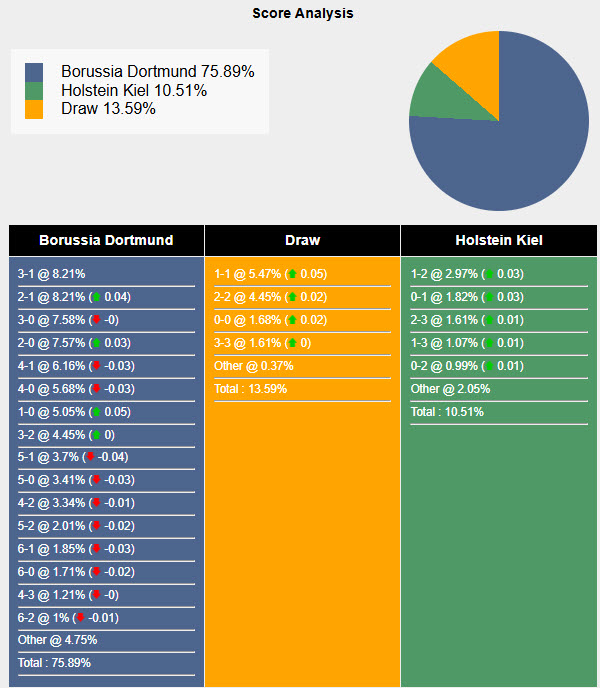Click the 'Holstein Kiel 10.51%' legend label
Image resolution: width=600 pixels, height=688 pixels.
133,91
